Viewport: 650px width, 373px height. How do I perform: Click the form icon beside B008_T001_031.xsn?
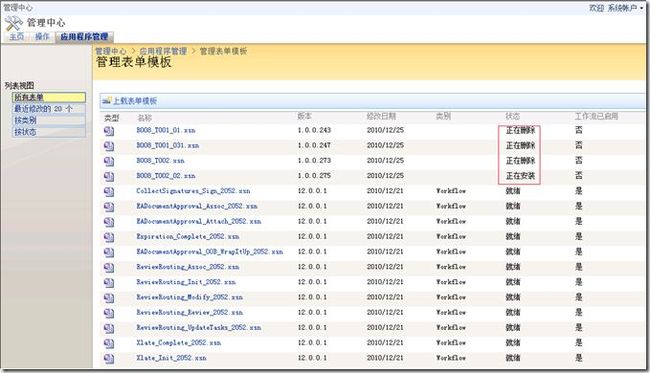(109, 146)
